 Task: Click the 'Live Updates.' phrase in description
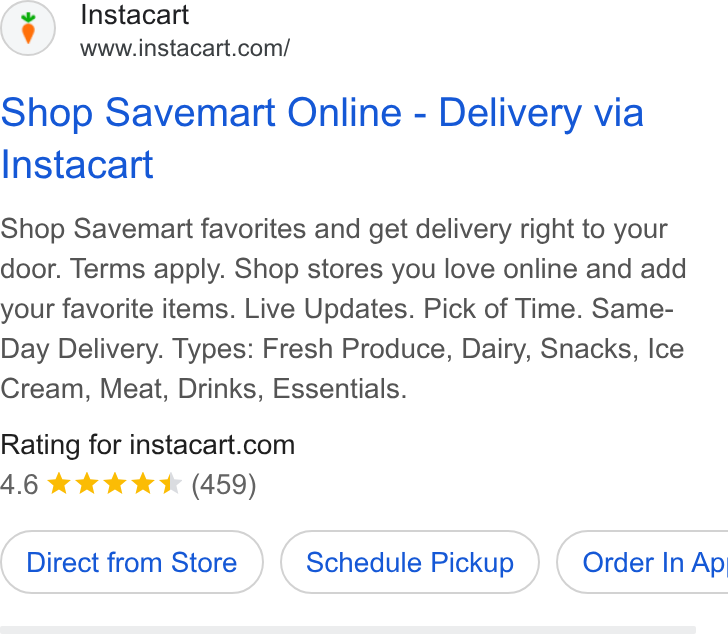pyautogui.click(x=329, y=309)
